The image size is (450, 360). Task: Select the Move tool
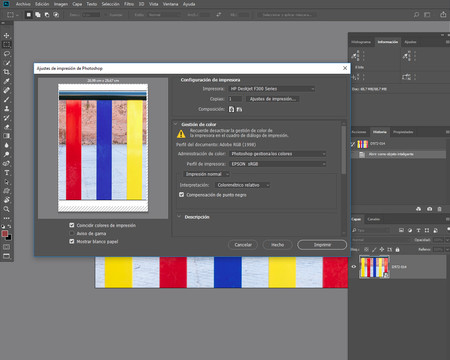(x=6, y=35)
